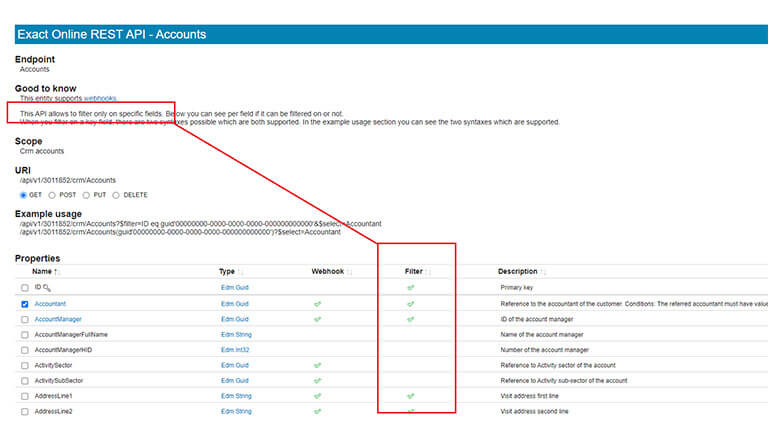Open Edm.Guid link in ActivitySubSector row
This screenshot has height=432, width=768.
coord(235,381)
